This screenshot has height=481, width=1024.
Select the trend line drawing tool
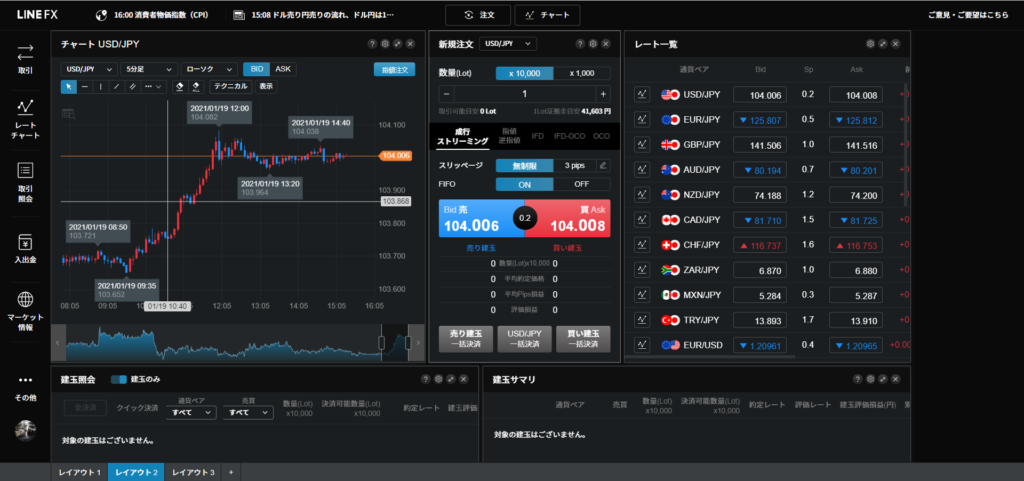tap(116, 86)
